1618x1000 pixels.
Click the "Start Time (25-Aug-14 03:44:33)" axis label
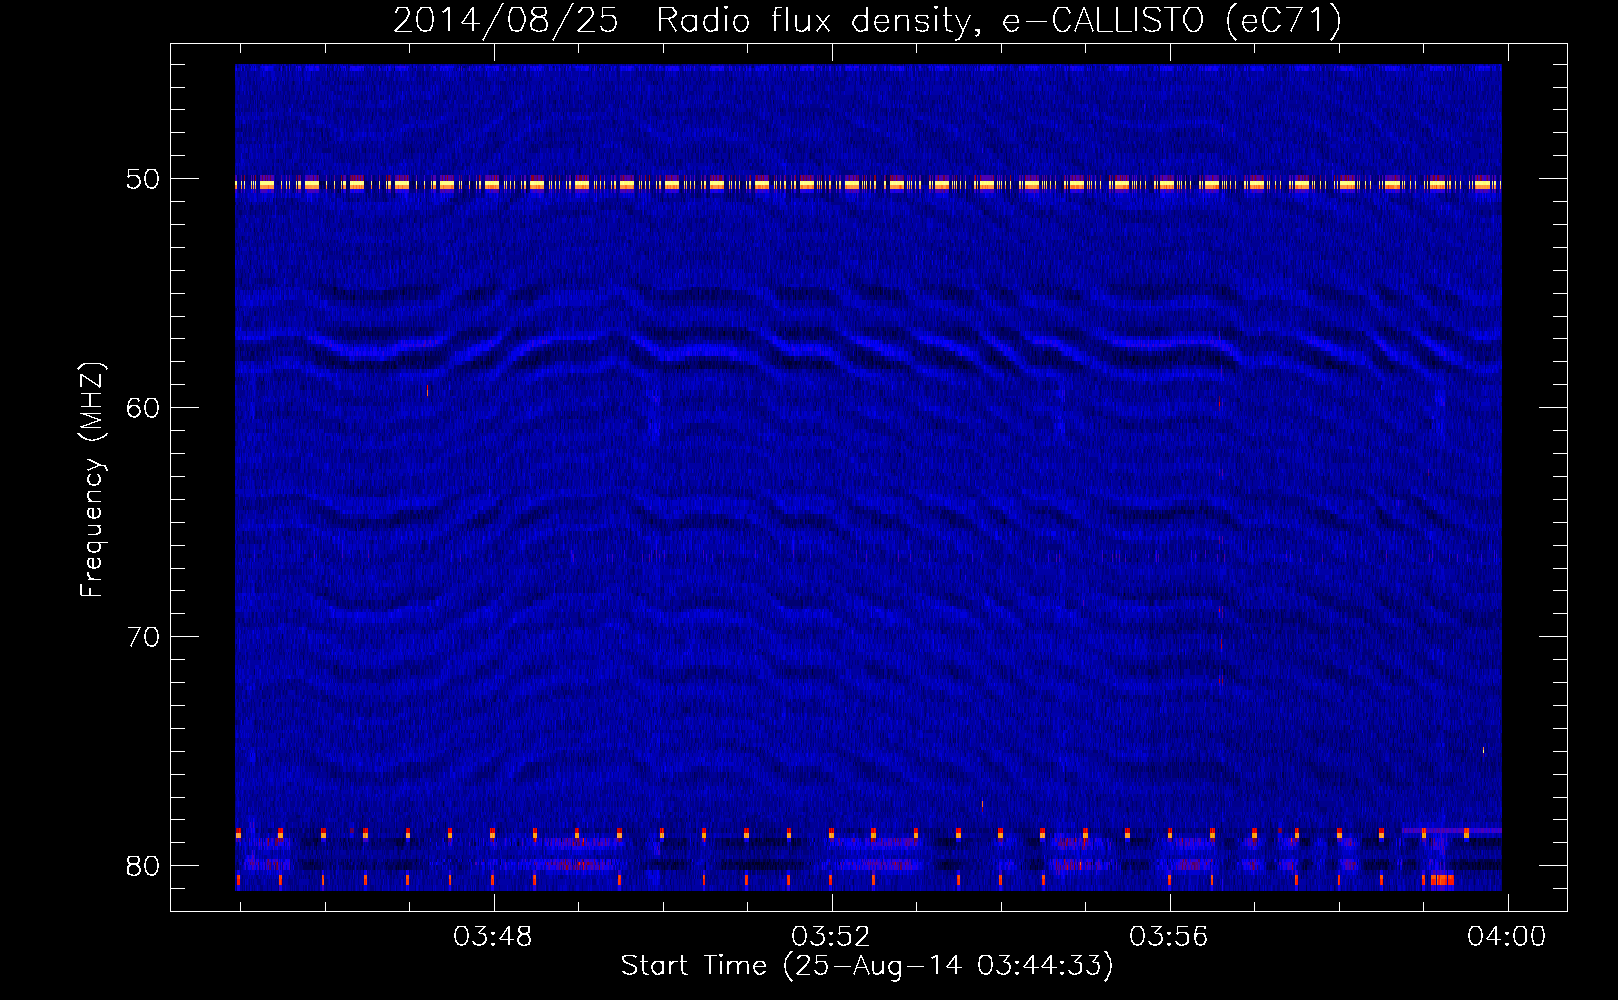click(x=867, y=966)
